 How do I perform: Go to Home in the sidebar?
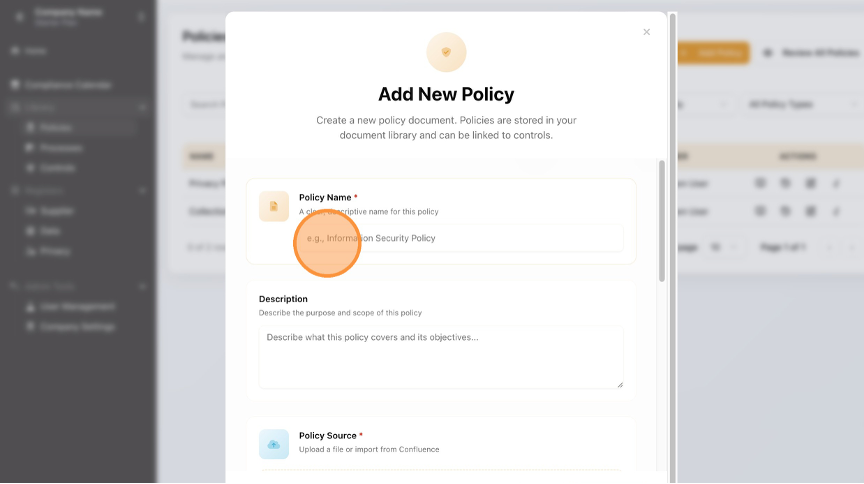[35, 50]
